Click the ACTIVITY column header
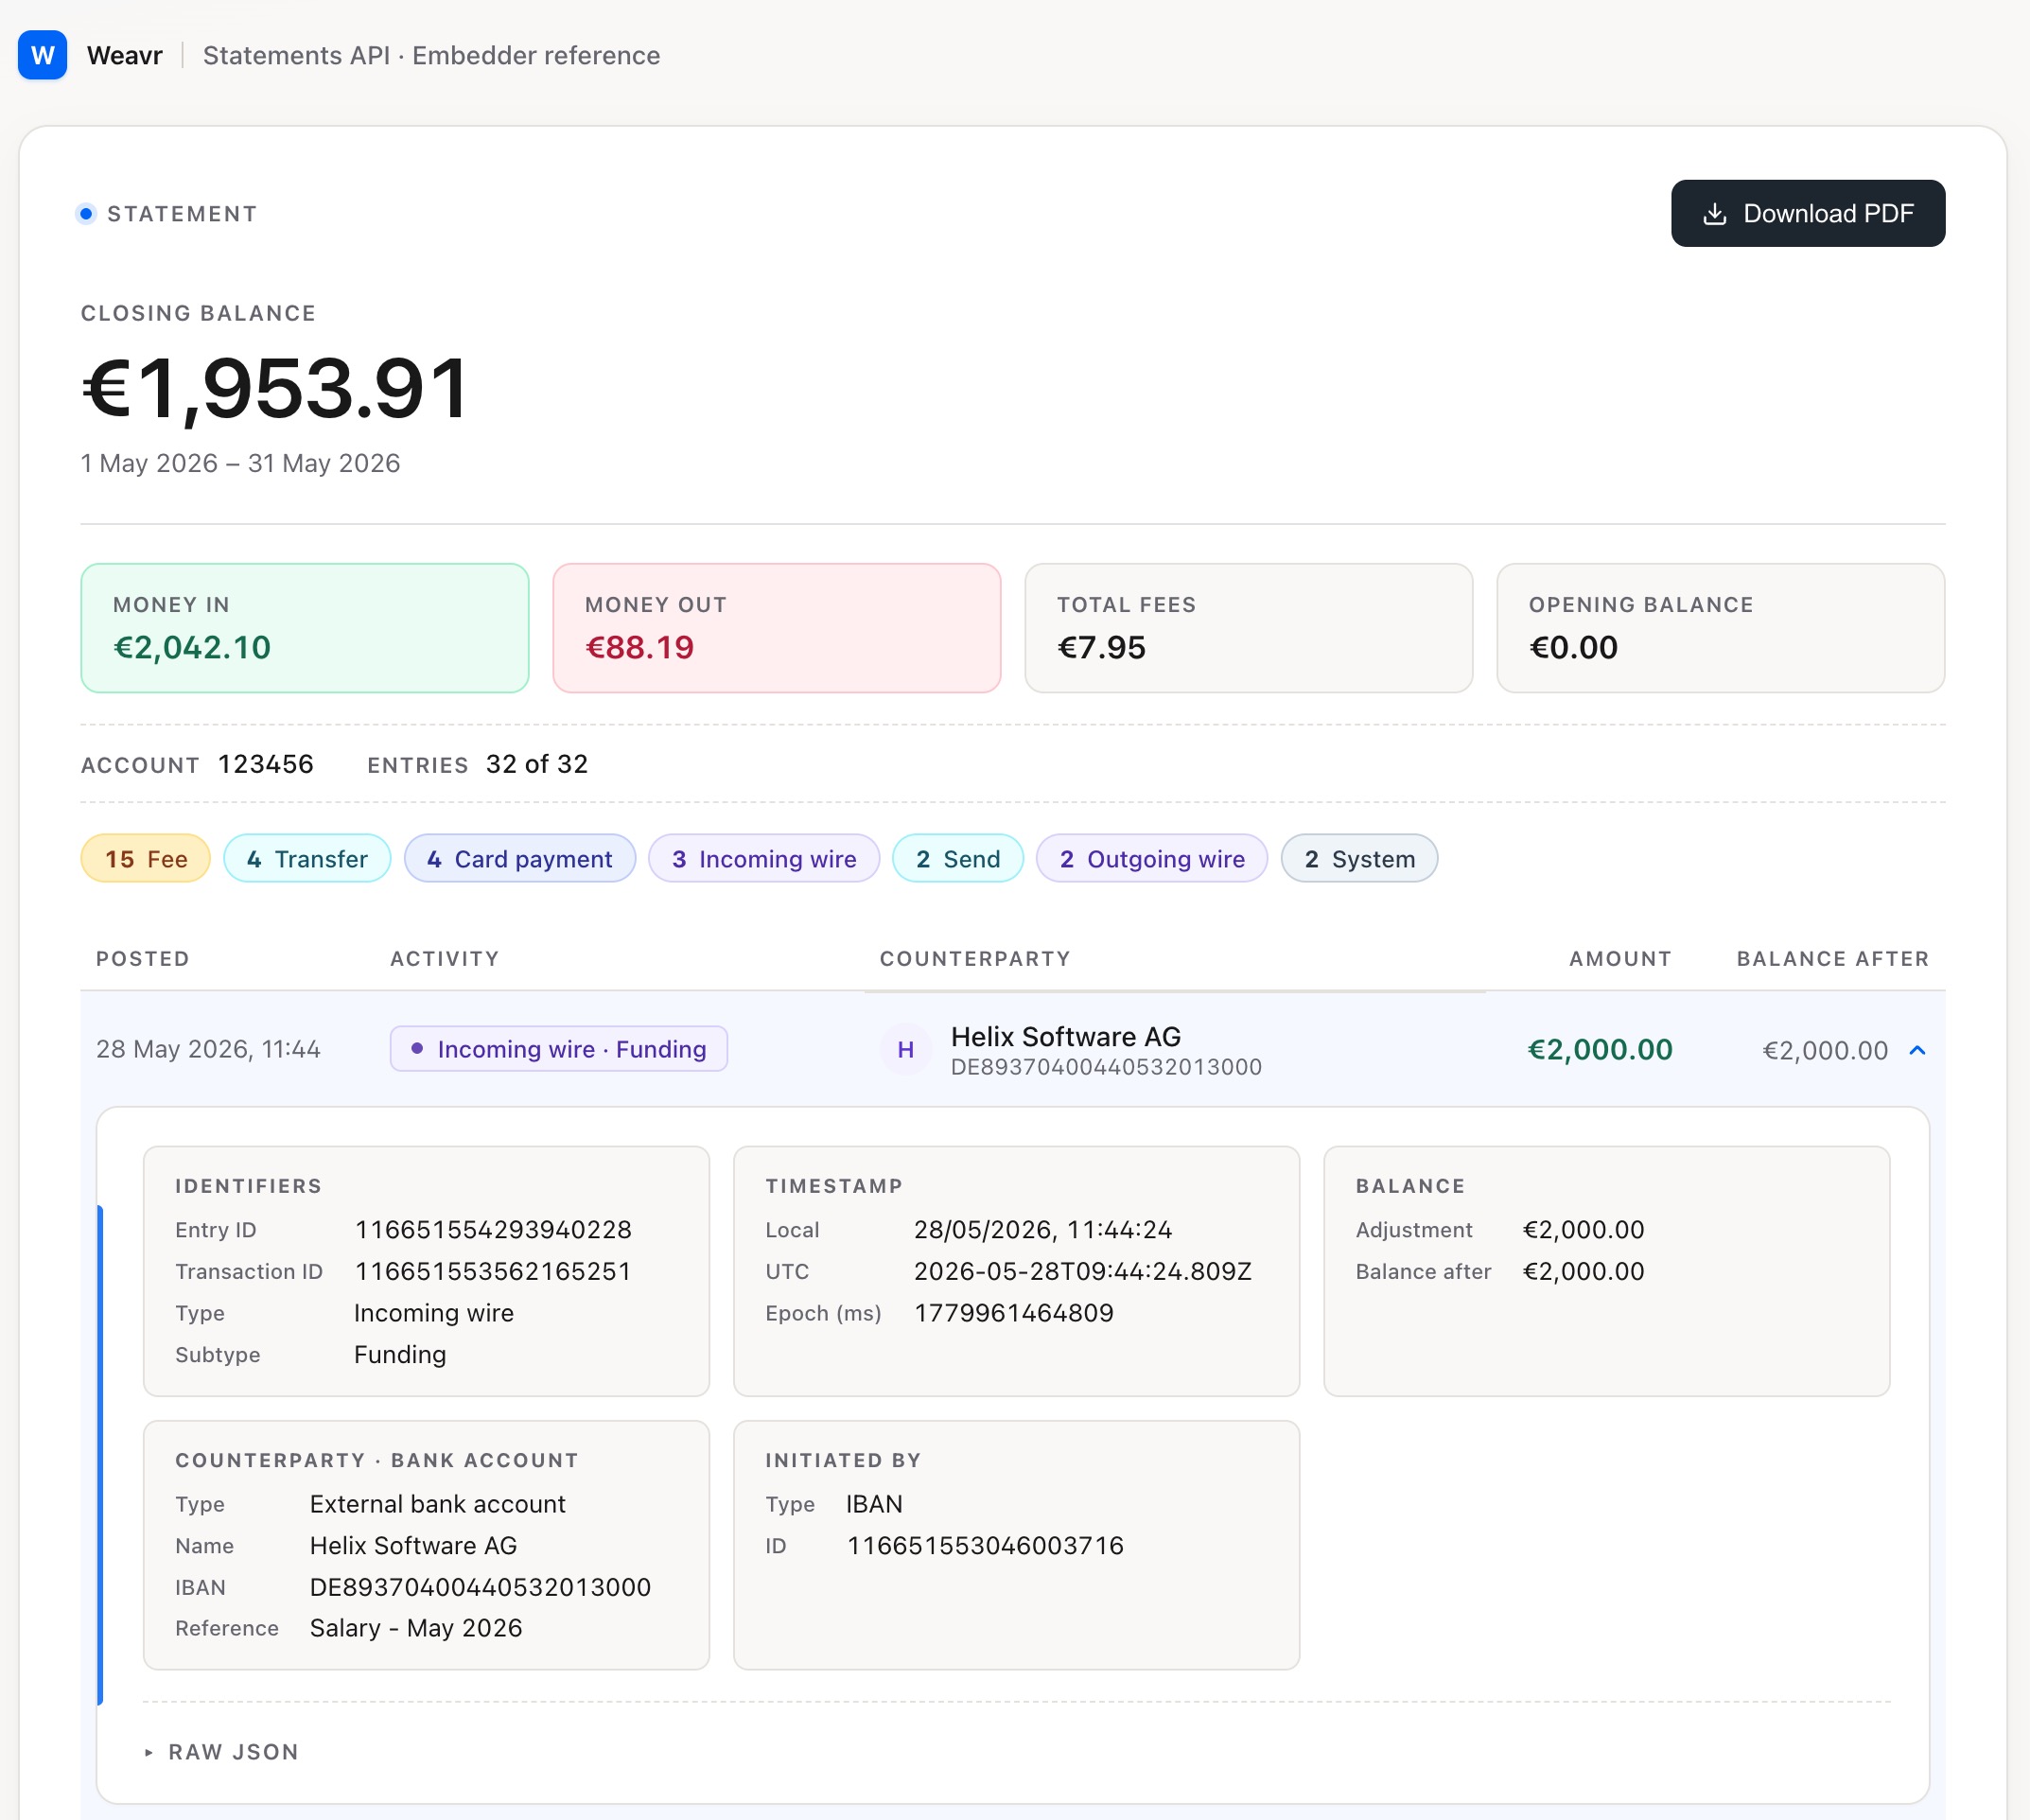 tap(444, 959)
